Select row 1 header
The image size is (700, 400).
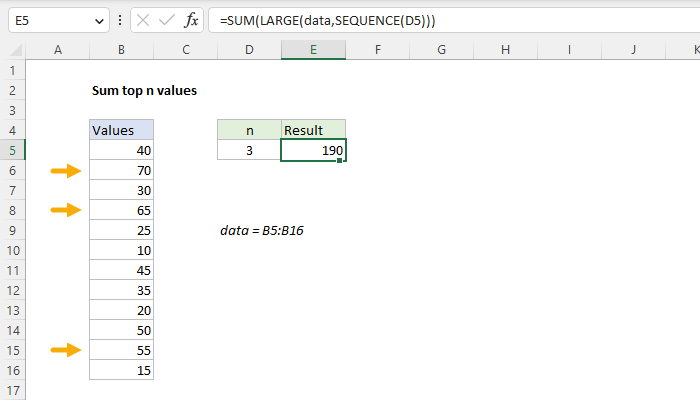click(12, 71)
